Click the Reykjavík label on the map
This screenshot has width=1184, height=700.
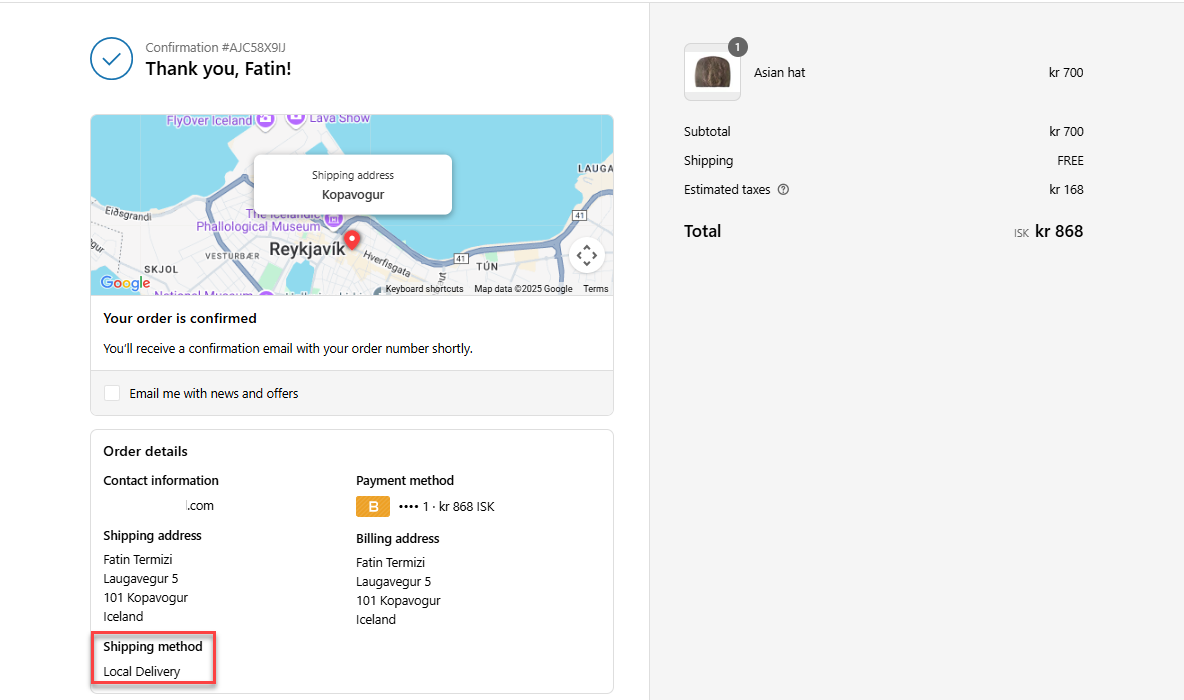click(x=306, y=249)
